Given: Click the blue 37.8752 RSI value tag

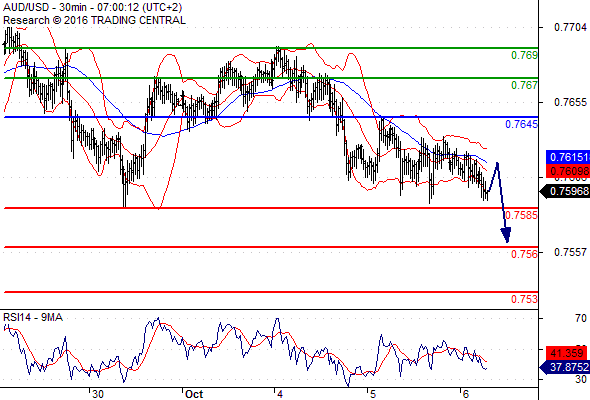Looking at the screenshot, I should pyautogui.click(x=564, y=367).
